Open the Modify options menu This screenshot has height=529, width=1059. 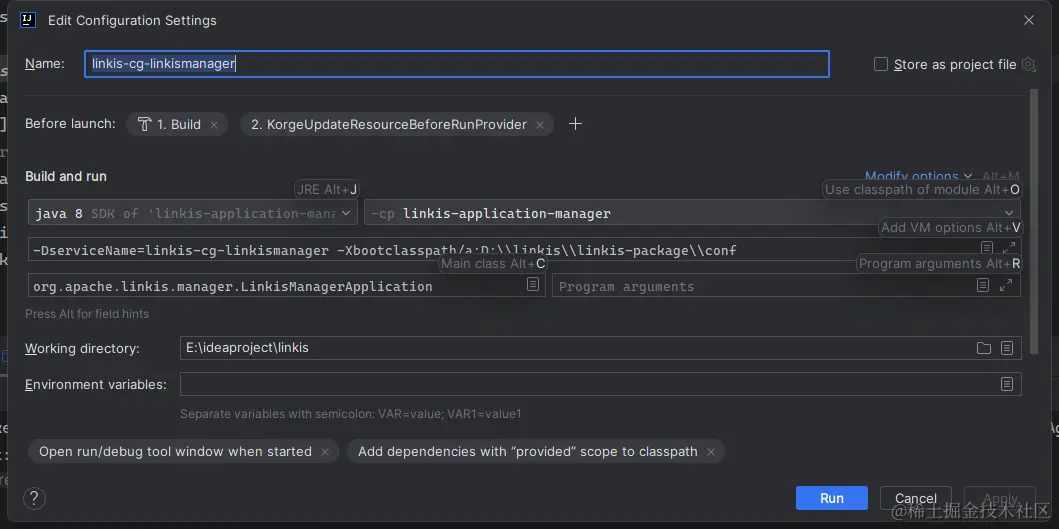pyautogui.click(x=919, y=176)
